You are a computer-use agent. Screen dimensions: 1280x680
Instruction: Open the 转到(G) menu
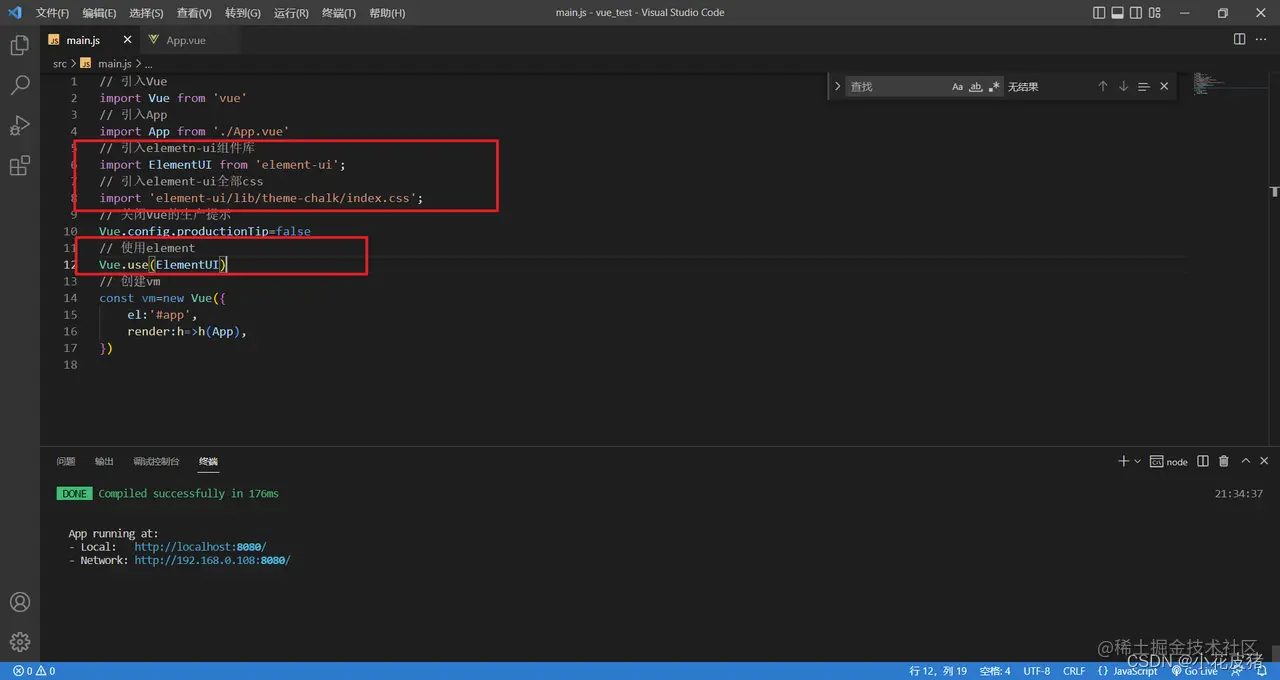click(242, 13)
